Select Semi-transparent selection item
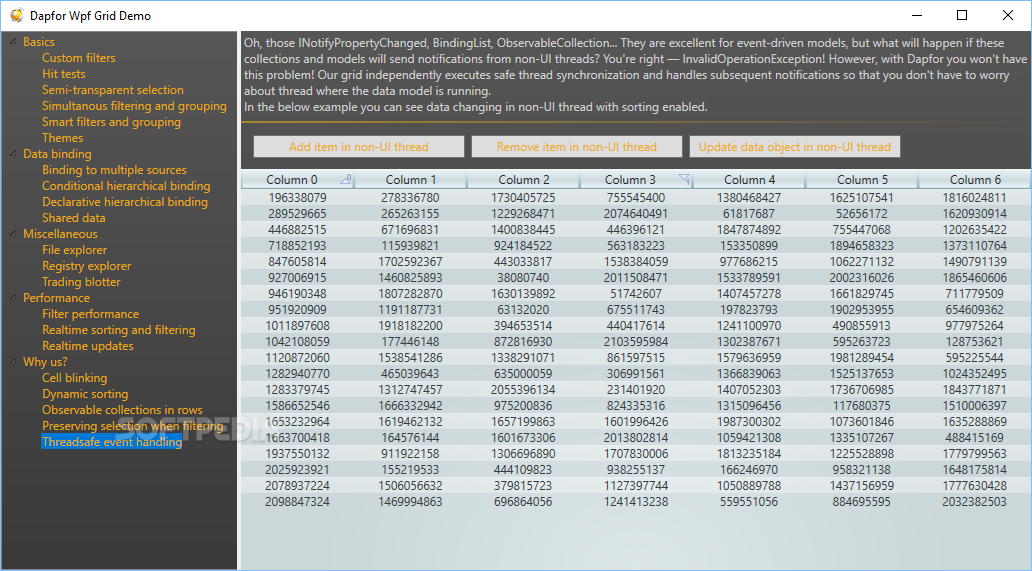The width and height of the screenshot is (1032, 571). (x=113, y=89)
